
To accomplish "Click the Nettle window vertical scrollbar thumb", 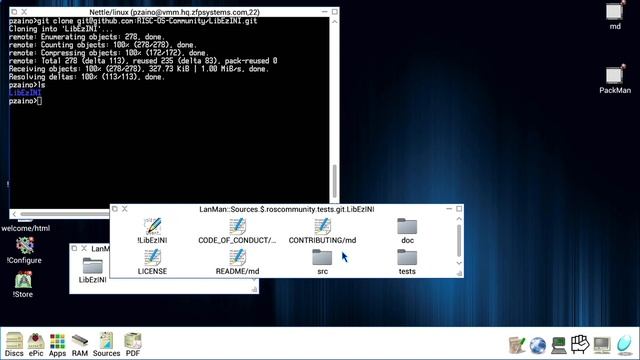I will (x=335, y=181).
